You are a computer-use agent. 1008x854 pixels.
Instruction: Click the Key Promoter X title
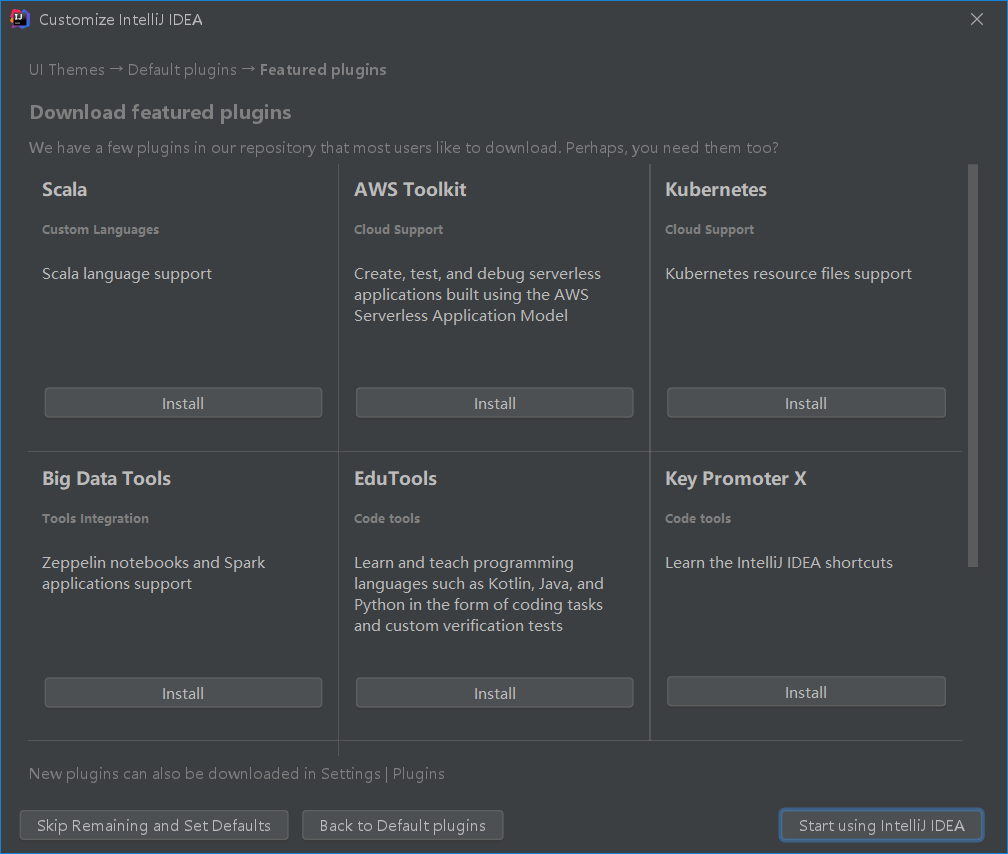[735, 478]
